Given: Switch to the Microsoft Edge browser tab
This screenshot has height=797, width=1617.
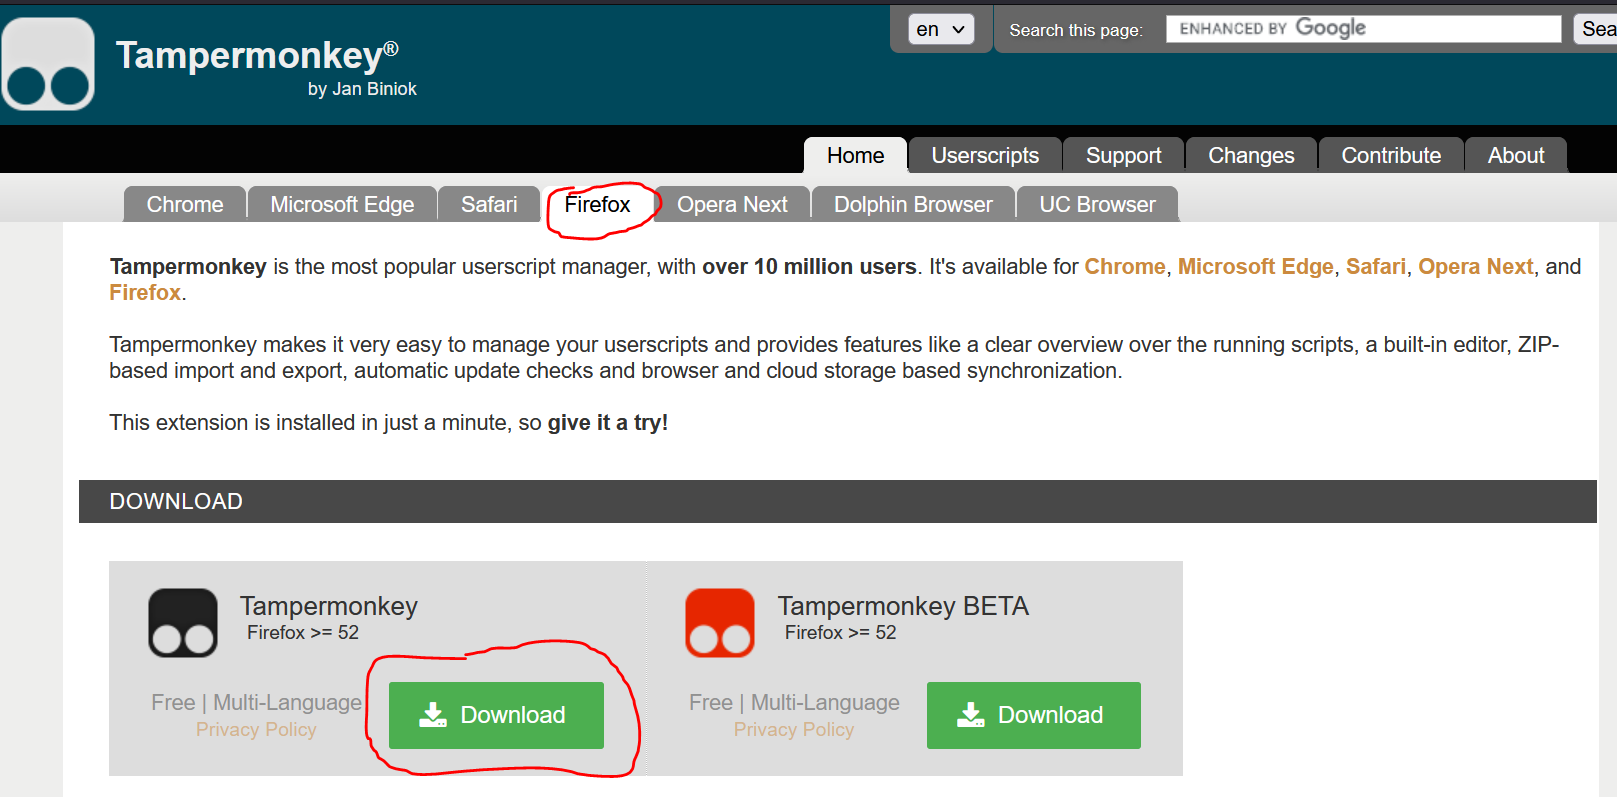Looking at the screenshot, I should point(342,205).
